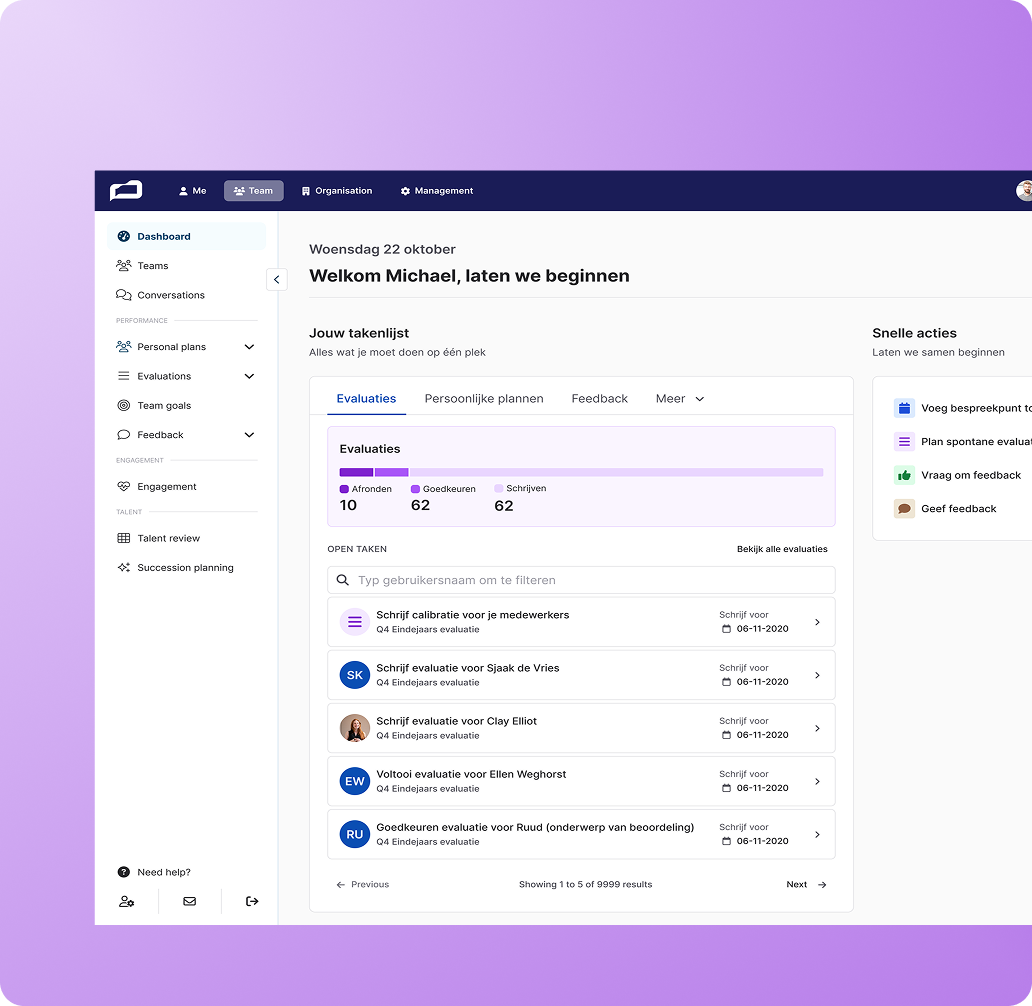The height and width of the screenshot is (1006, 1032).
Task: Click the Schrijven legend swatch
Action: click(x=499, y=489)
